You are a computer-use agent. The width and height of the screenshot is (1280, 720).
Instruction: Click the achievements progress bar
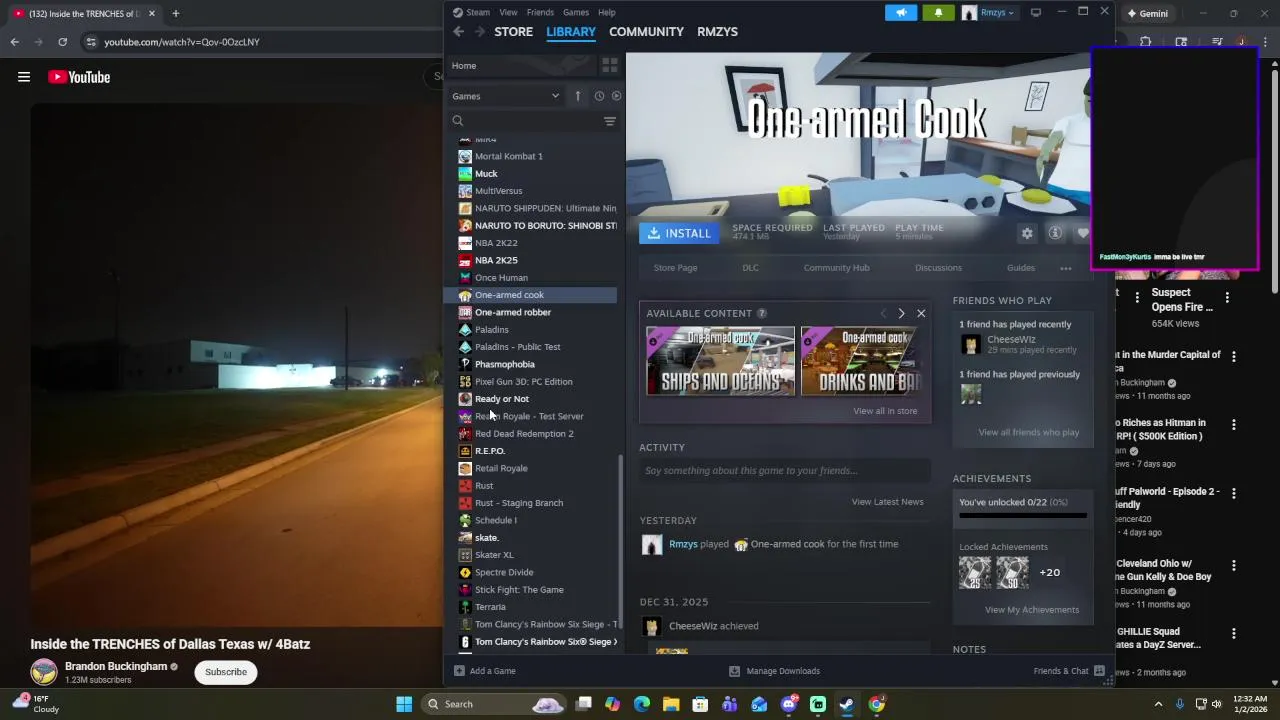(x=1022, y=516)
